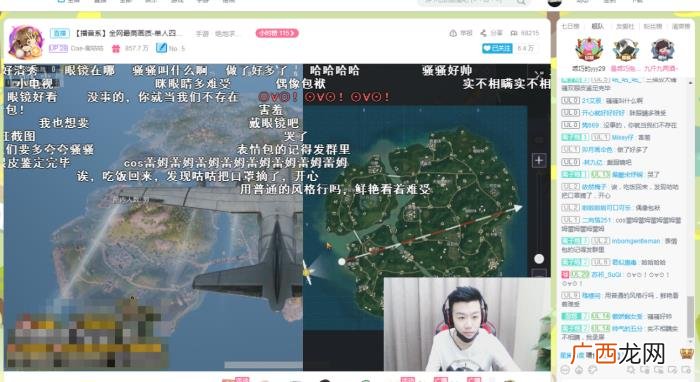Click the second icon in chat input toolbar

(579, 370)
